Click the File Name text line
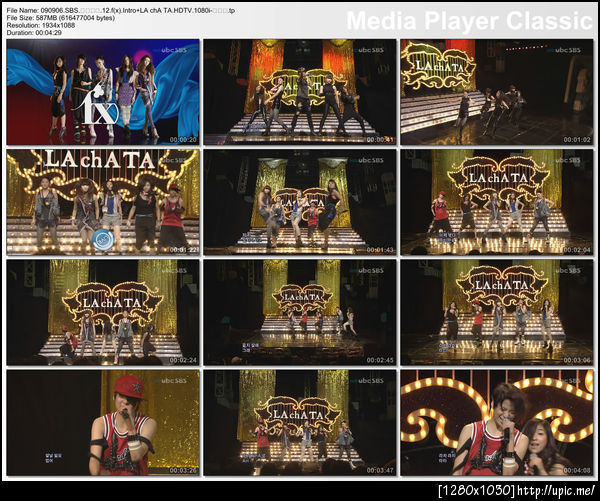This screenshot has width=600, height=501. click(121, 11)
